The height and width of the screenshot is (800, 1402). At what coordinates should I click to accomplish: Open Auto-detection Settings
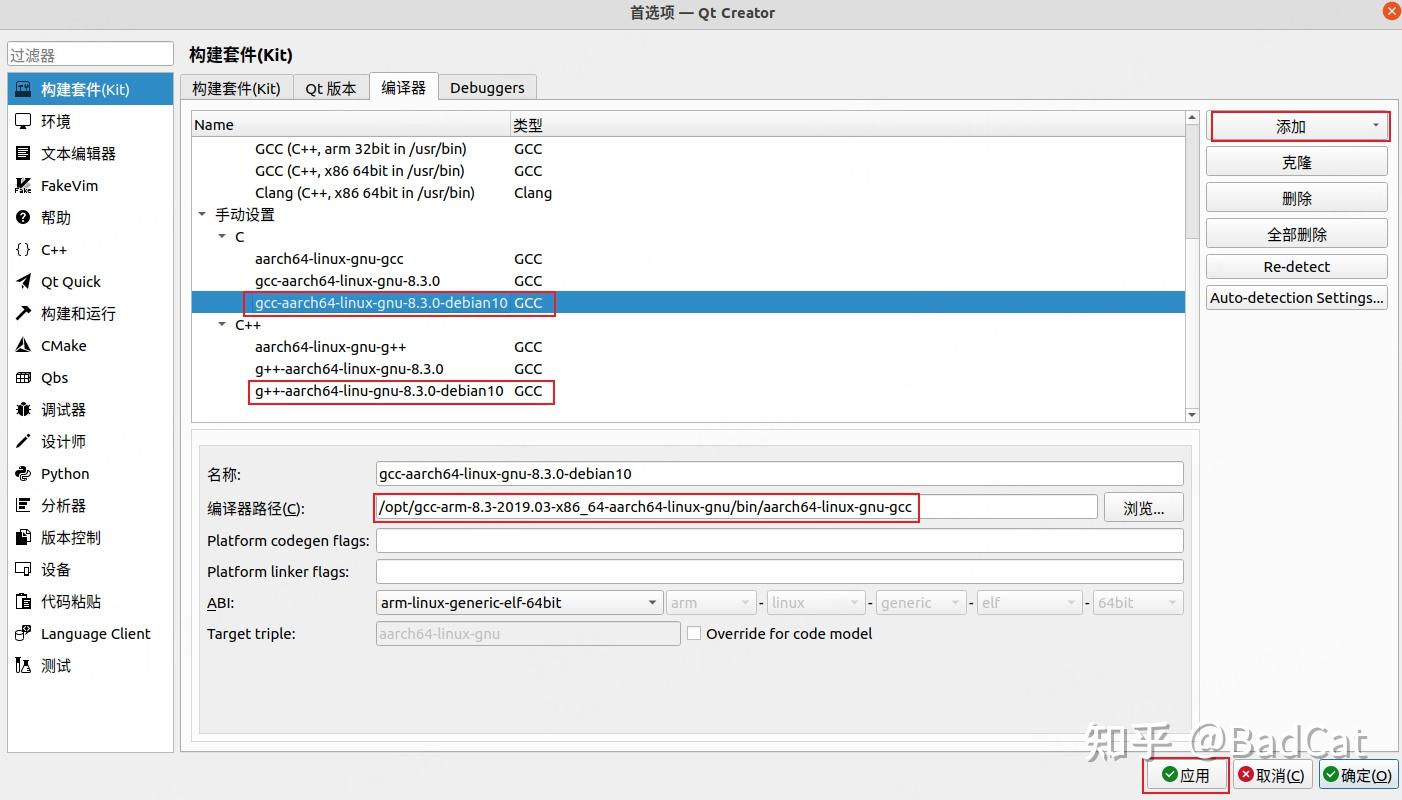click(x=1297, y=297)
